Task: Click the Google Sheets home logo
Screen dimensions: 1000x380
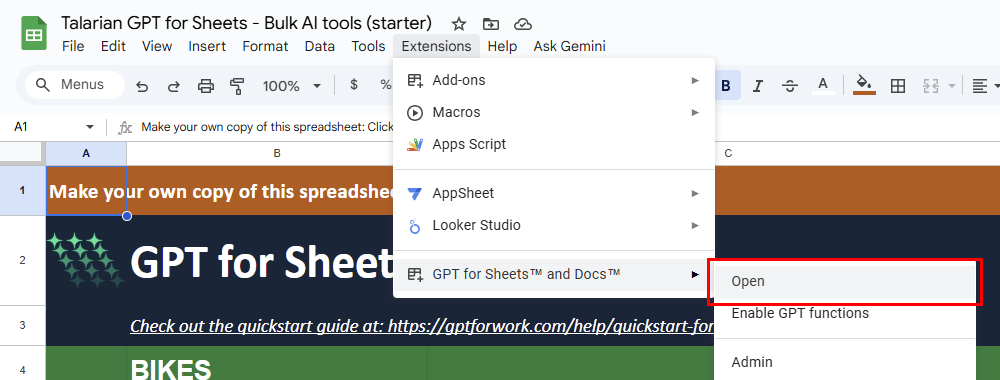Action: [x=34, y=33]
